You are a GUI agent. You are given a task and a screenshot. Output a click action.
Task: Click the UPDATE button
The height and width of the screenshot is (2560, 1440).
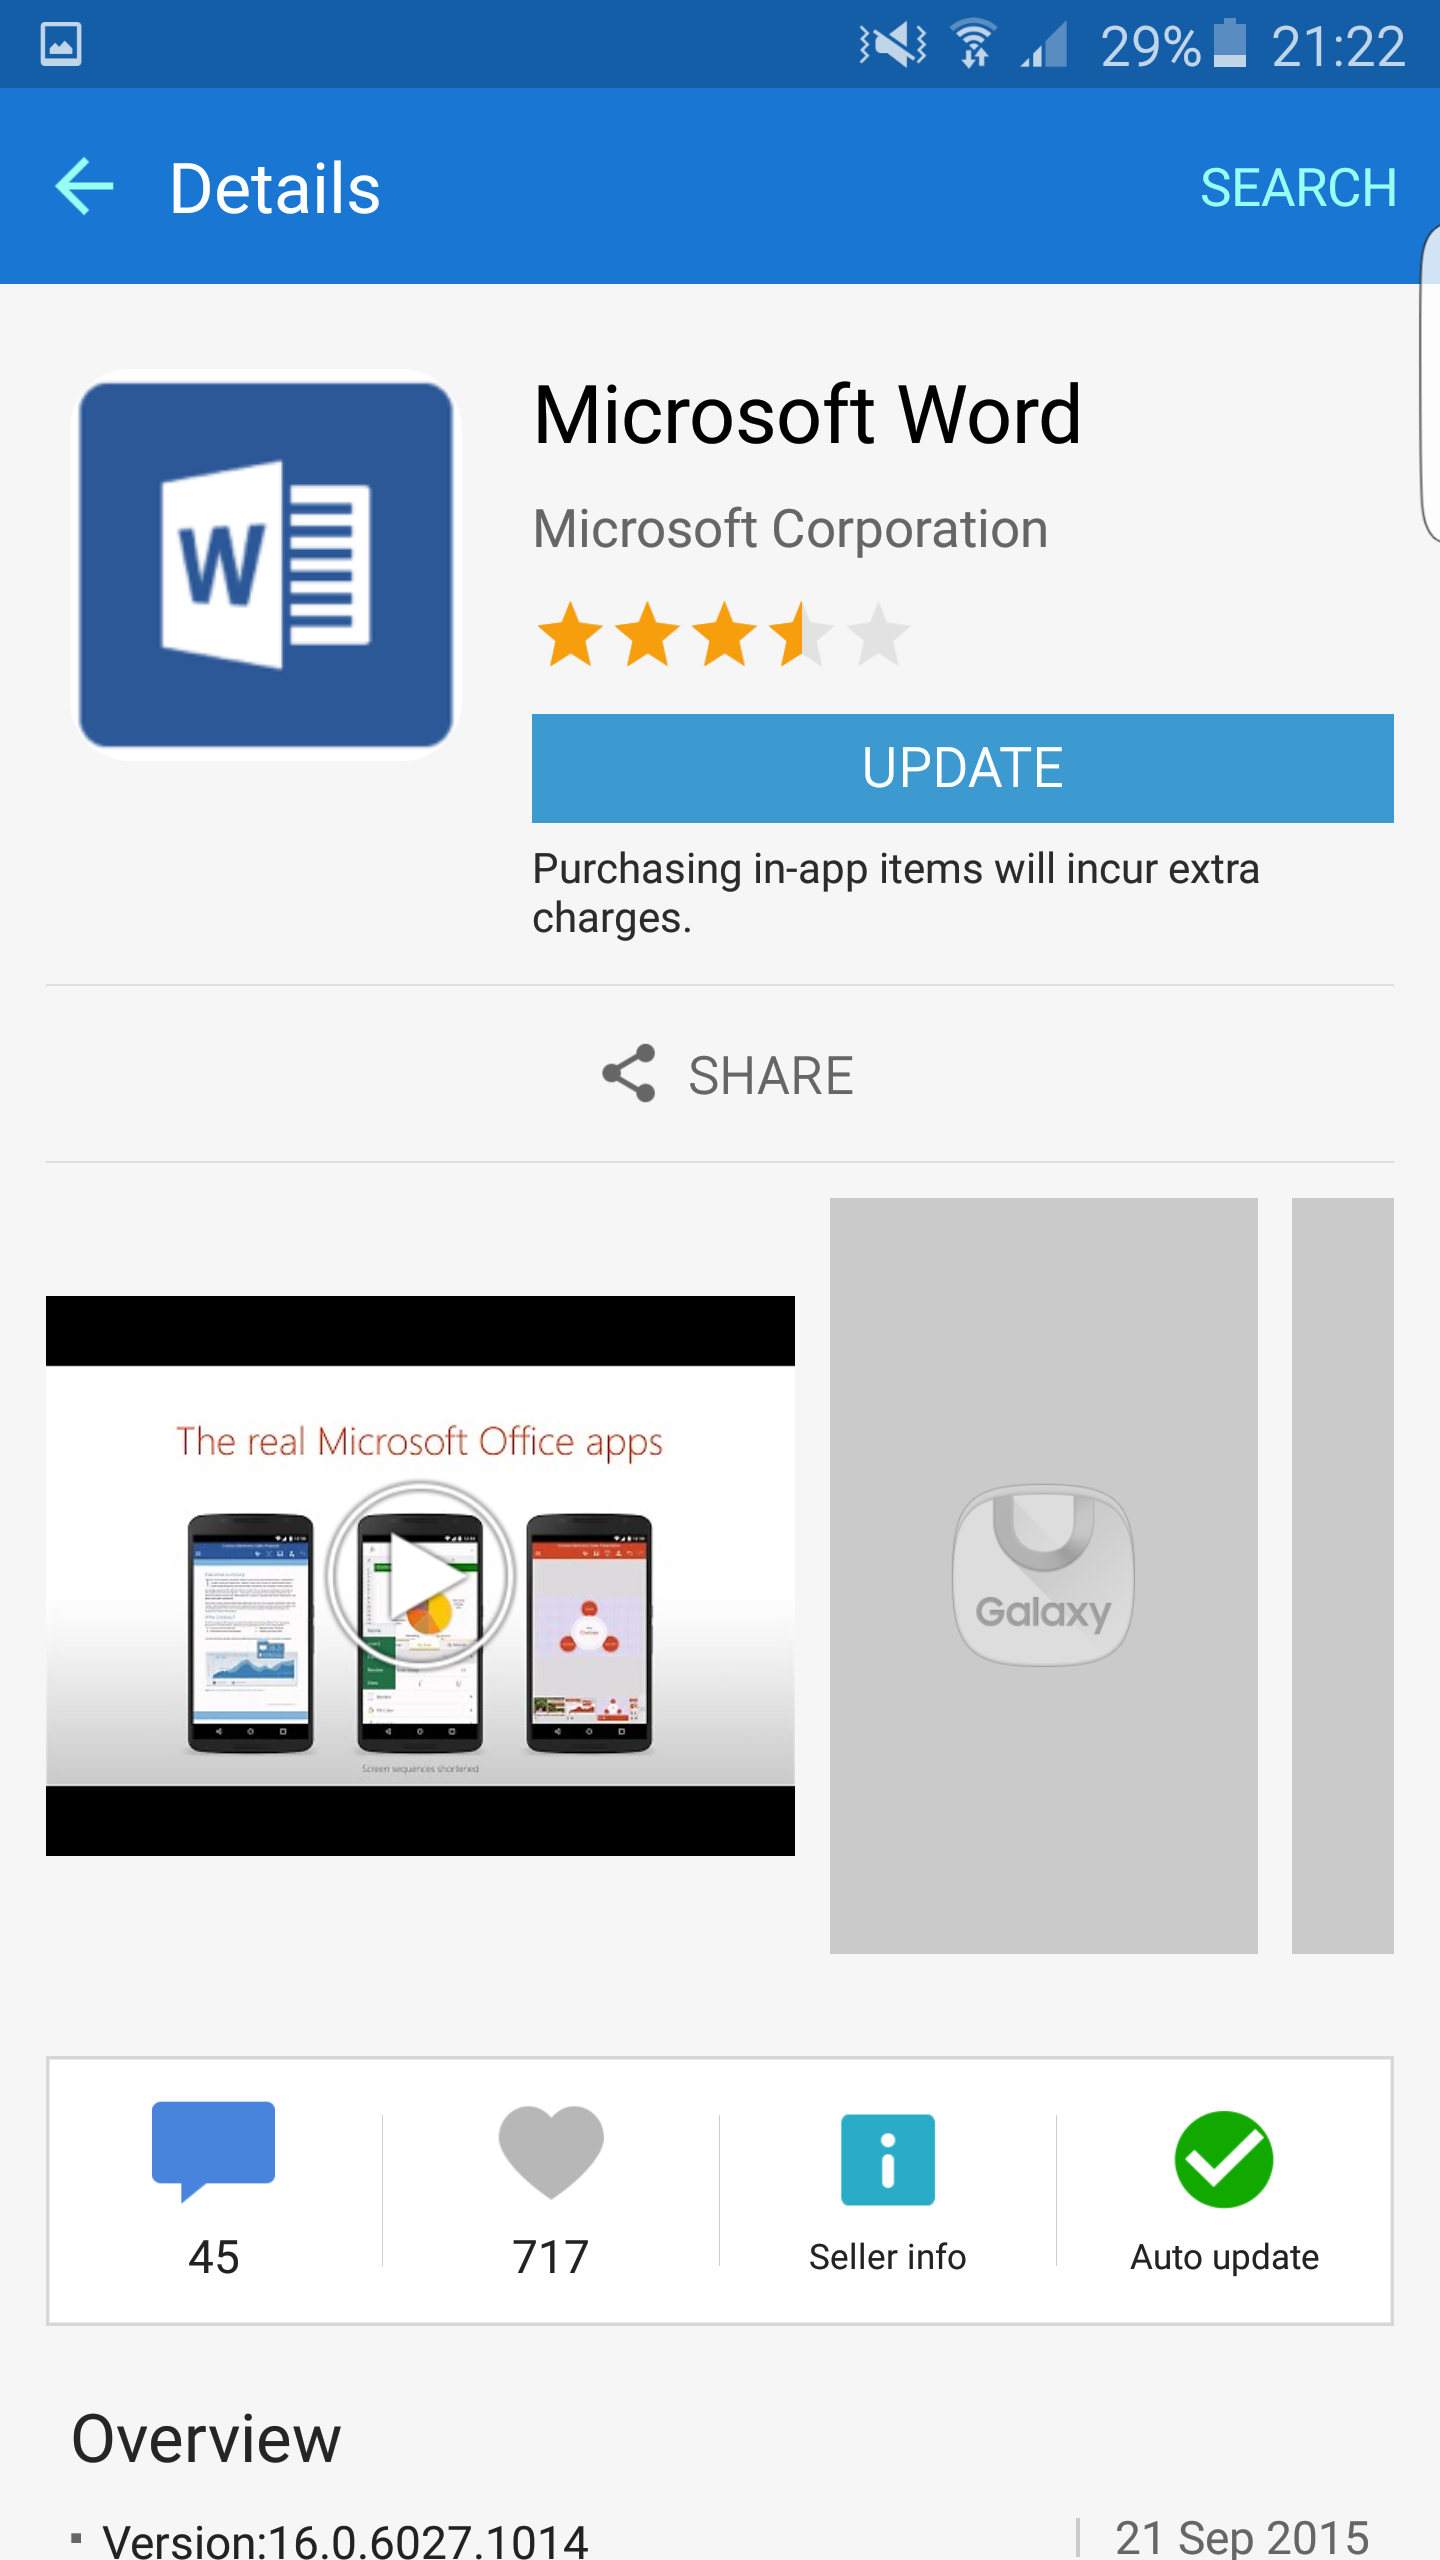tap(962, 768)
